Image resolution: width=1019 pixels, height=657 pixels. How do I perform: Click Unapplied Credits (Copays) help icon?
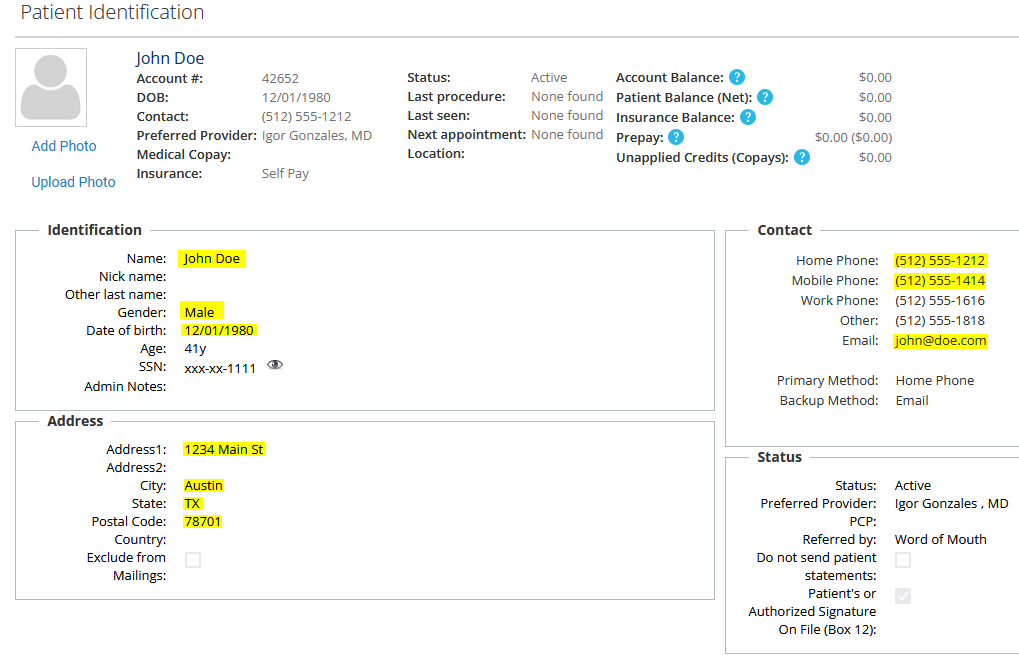click(x=801, y=157)
